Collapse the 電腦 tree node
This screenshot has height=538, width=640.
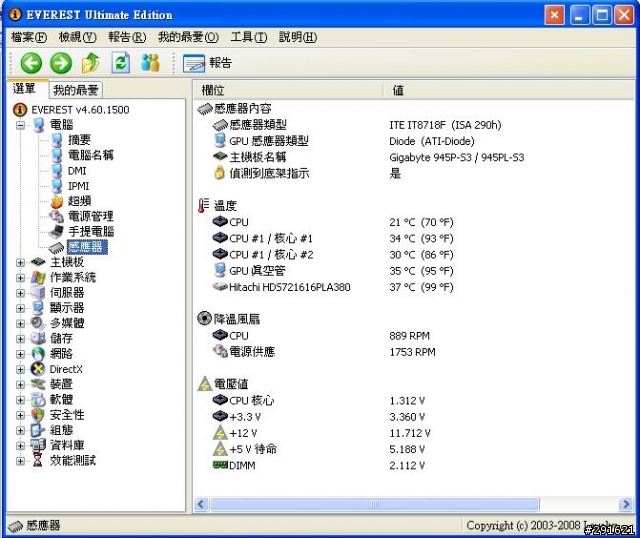click(20, 125)
